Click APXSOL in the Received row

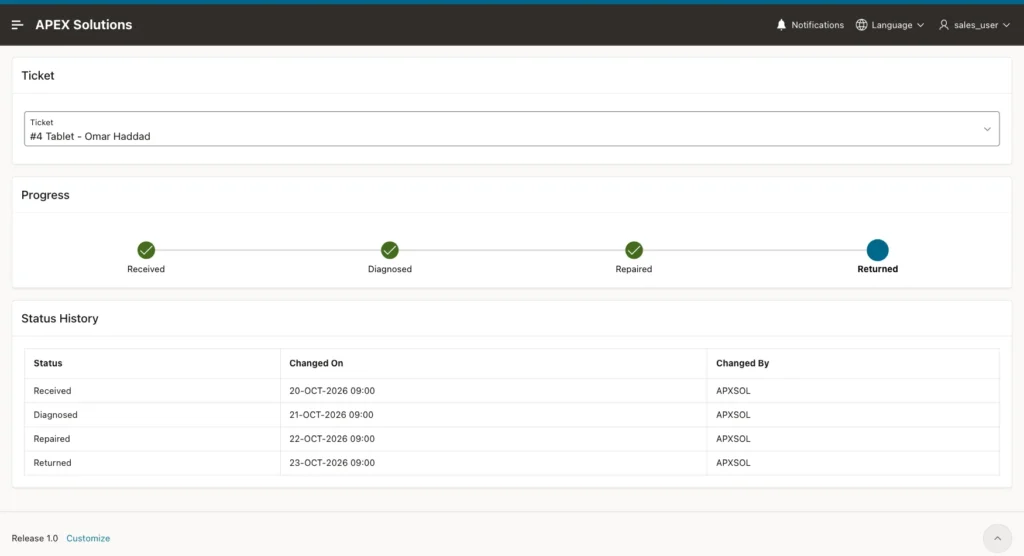coord(733,391)
